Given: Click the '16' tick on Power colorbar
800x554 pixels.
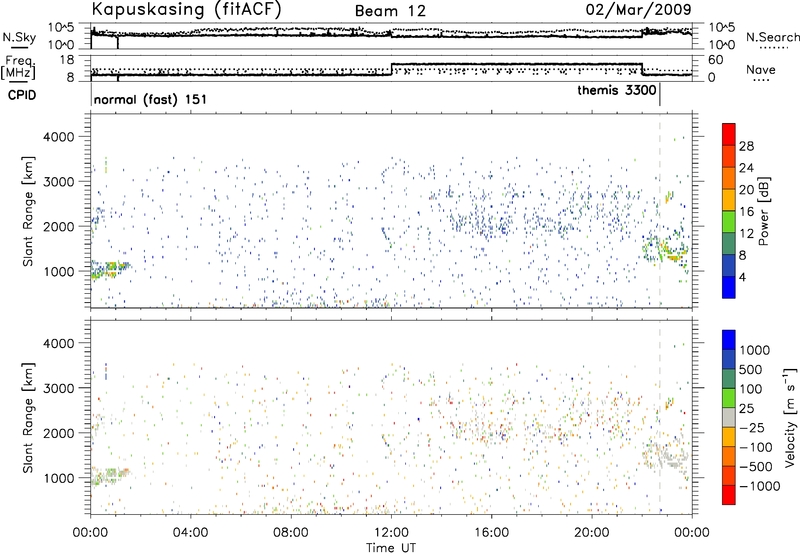Looking at the screenshot, I should (746, 211).
